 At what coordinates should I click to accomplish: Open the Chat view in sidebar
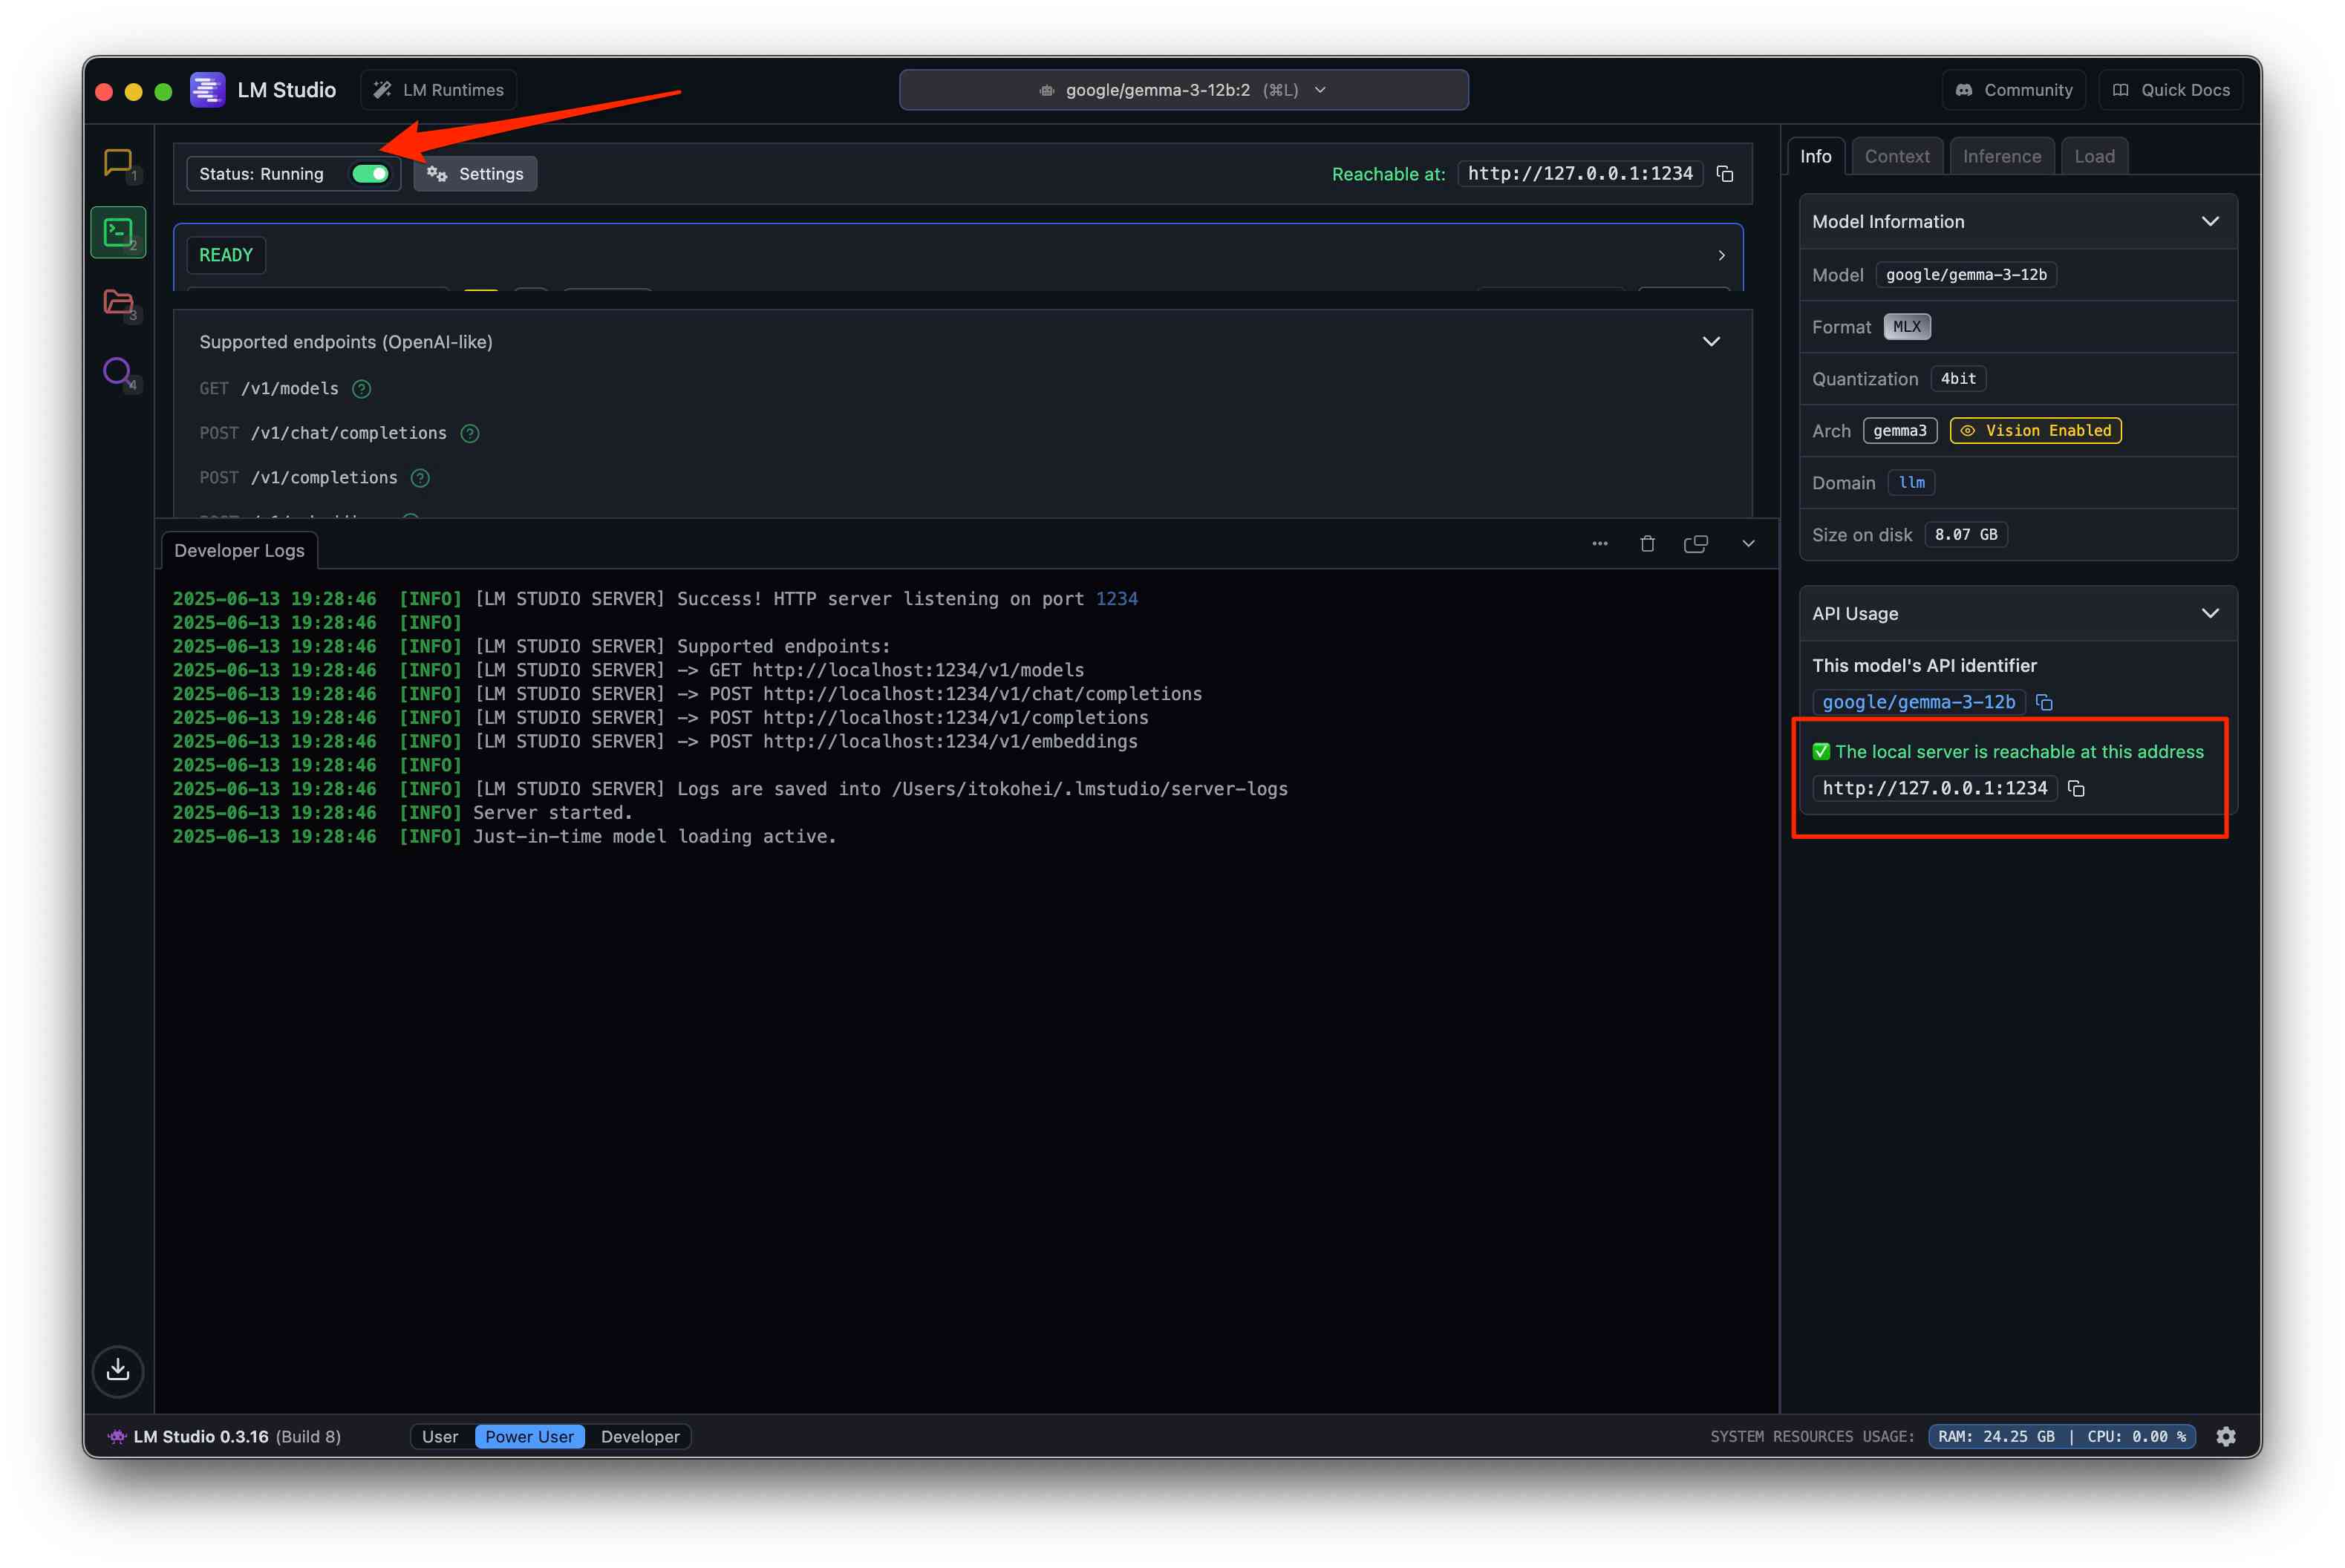click(x=118, y=162)
